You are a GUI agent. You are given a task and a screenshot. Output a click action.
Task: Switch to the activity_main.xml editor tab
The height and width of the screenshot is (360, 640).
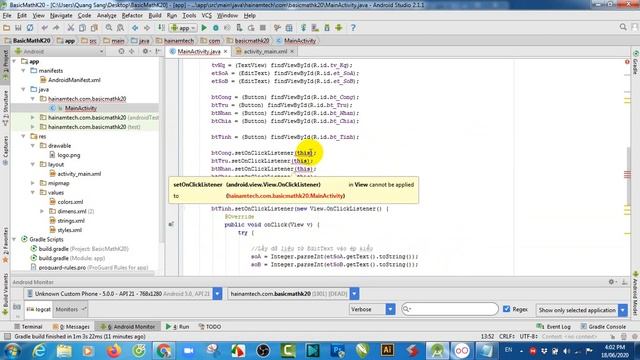(x=265, y=51)
